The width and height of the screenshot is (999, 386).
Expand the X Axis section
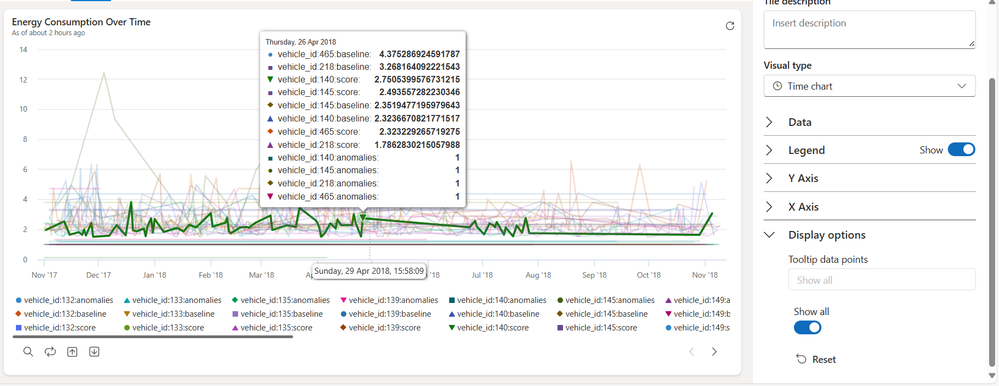pyautogui.click(x=869, y=206)
